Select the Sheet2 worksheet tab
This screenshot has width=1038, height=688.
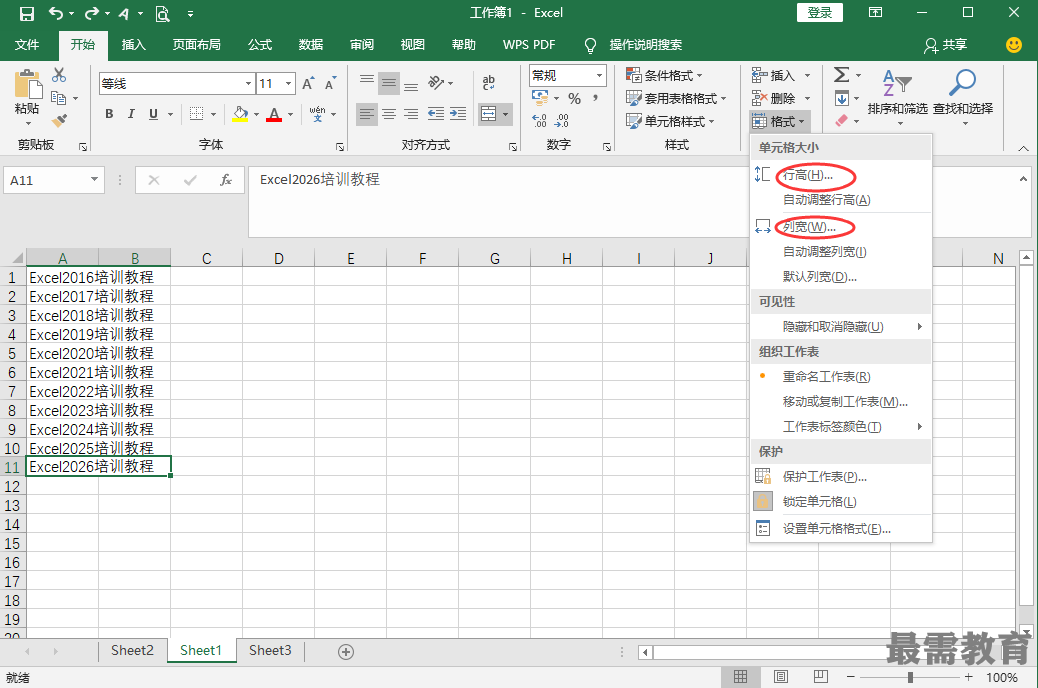coord(132,650)
